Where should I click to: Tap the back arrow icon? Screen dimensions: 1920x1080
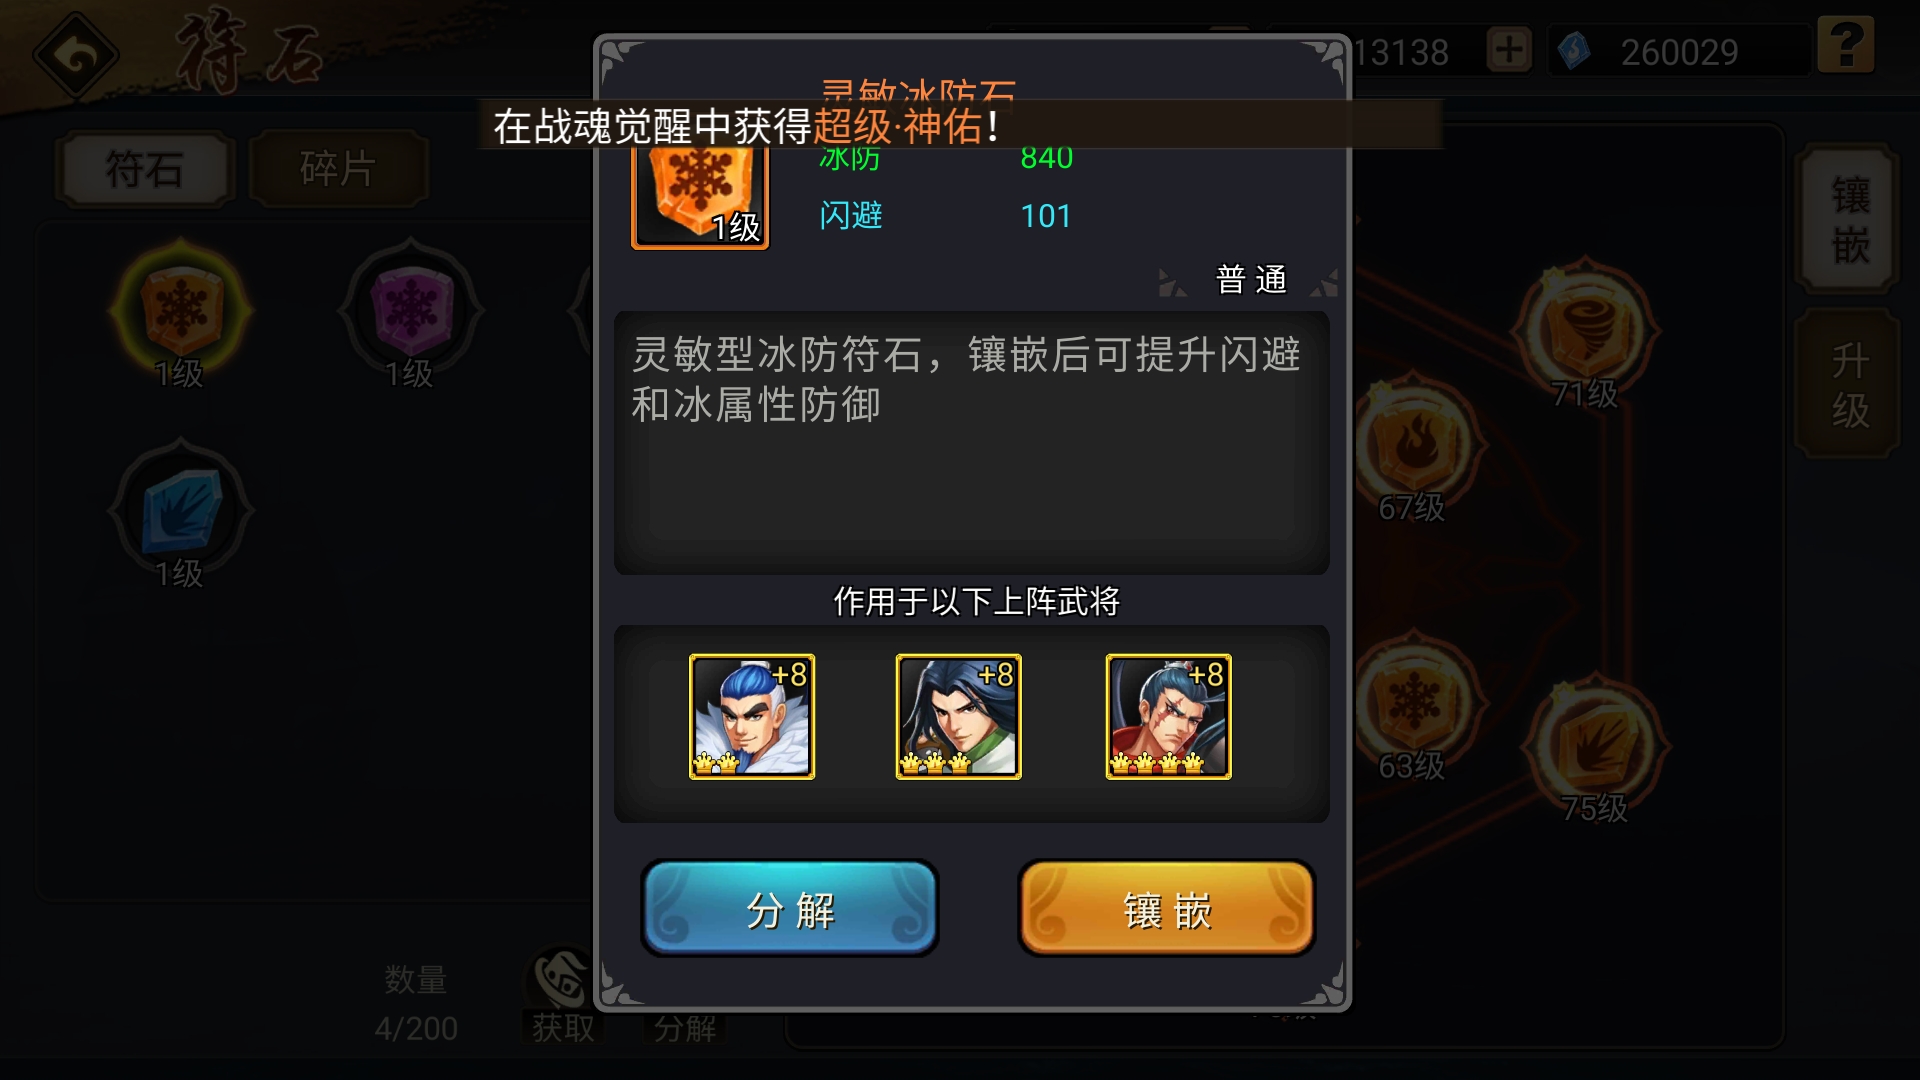click(76, 55)
